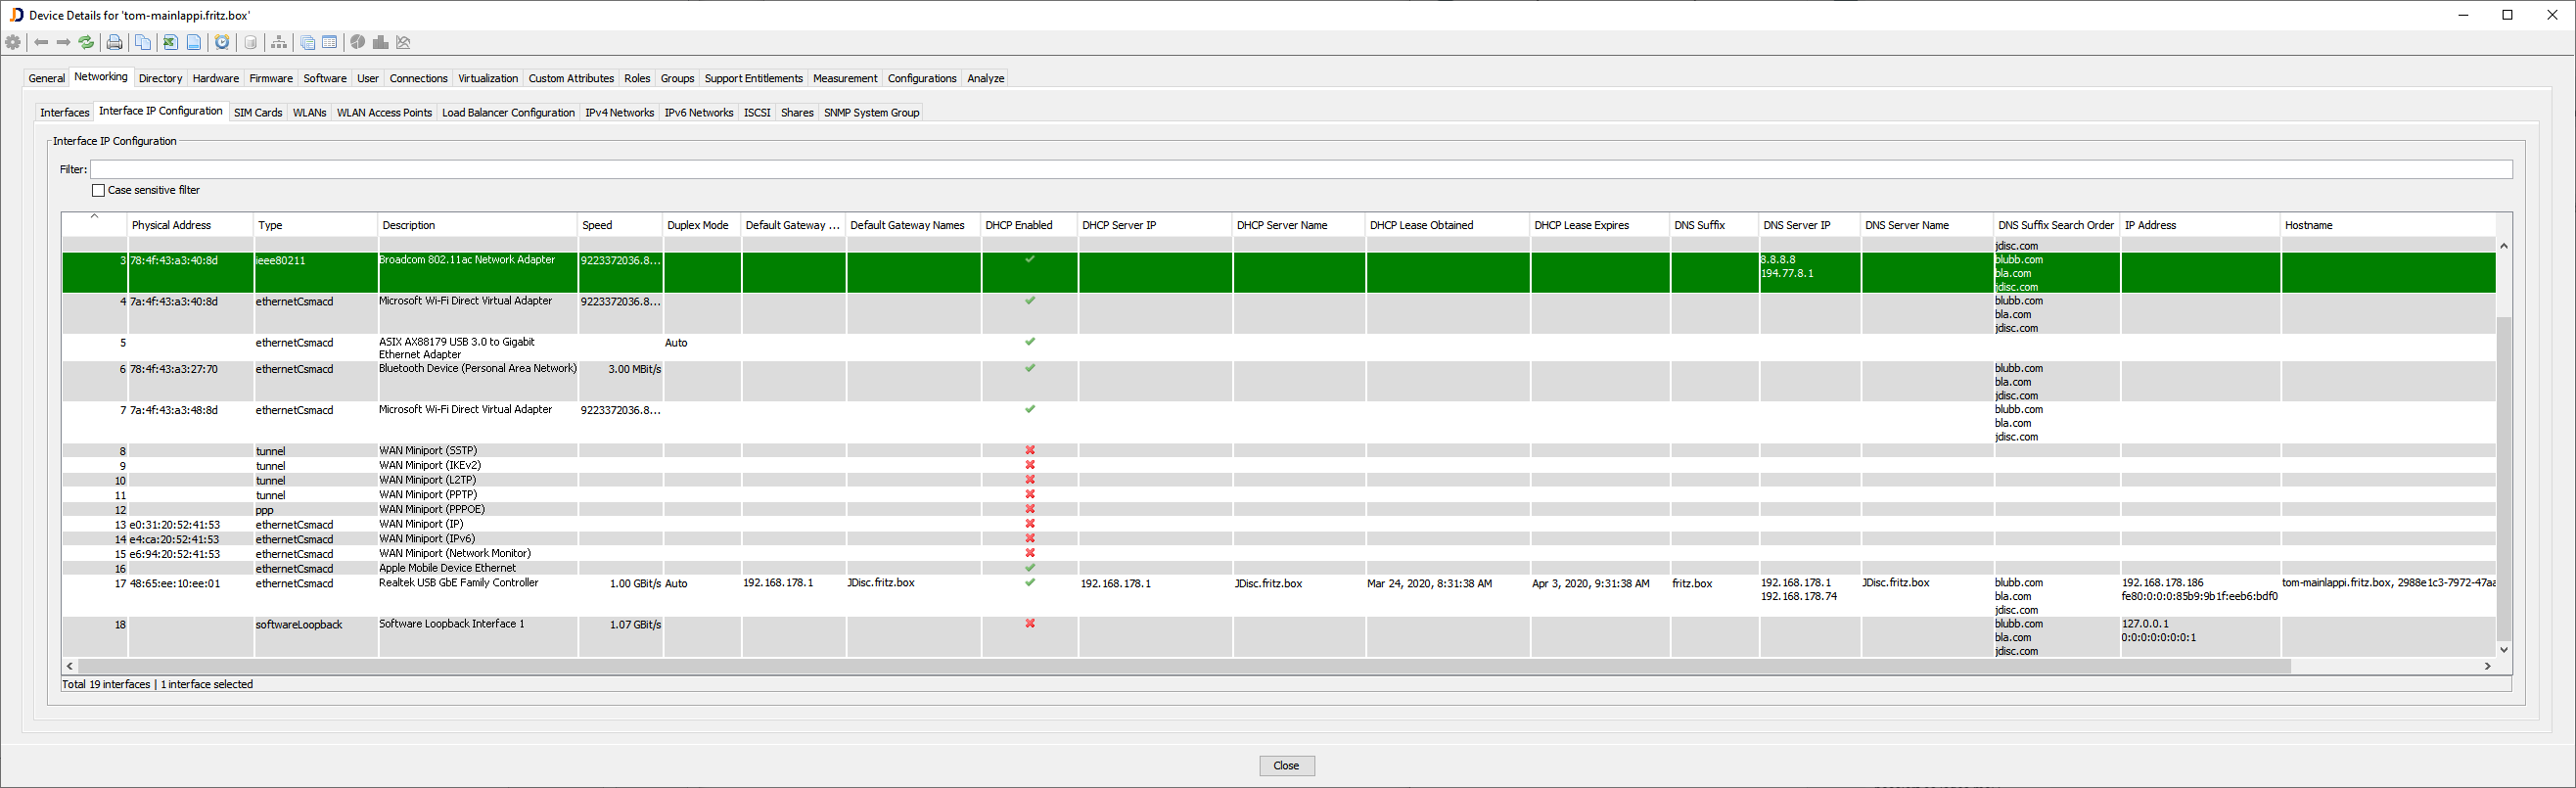Screen dimensions: 2576x788
Task: Go forward with the right arrow icon
Action: tap(63, 42)
